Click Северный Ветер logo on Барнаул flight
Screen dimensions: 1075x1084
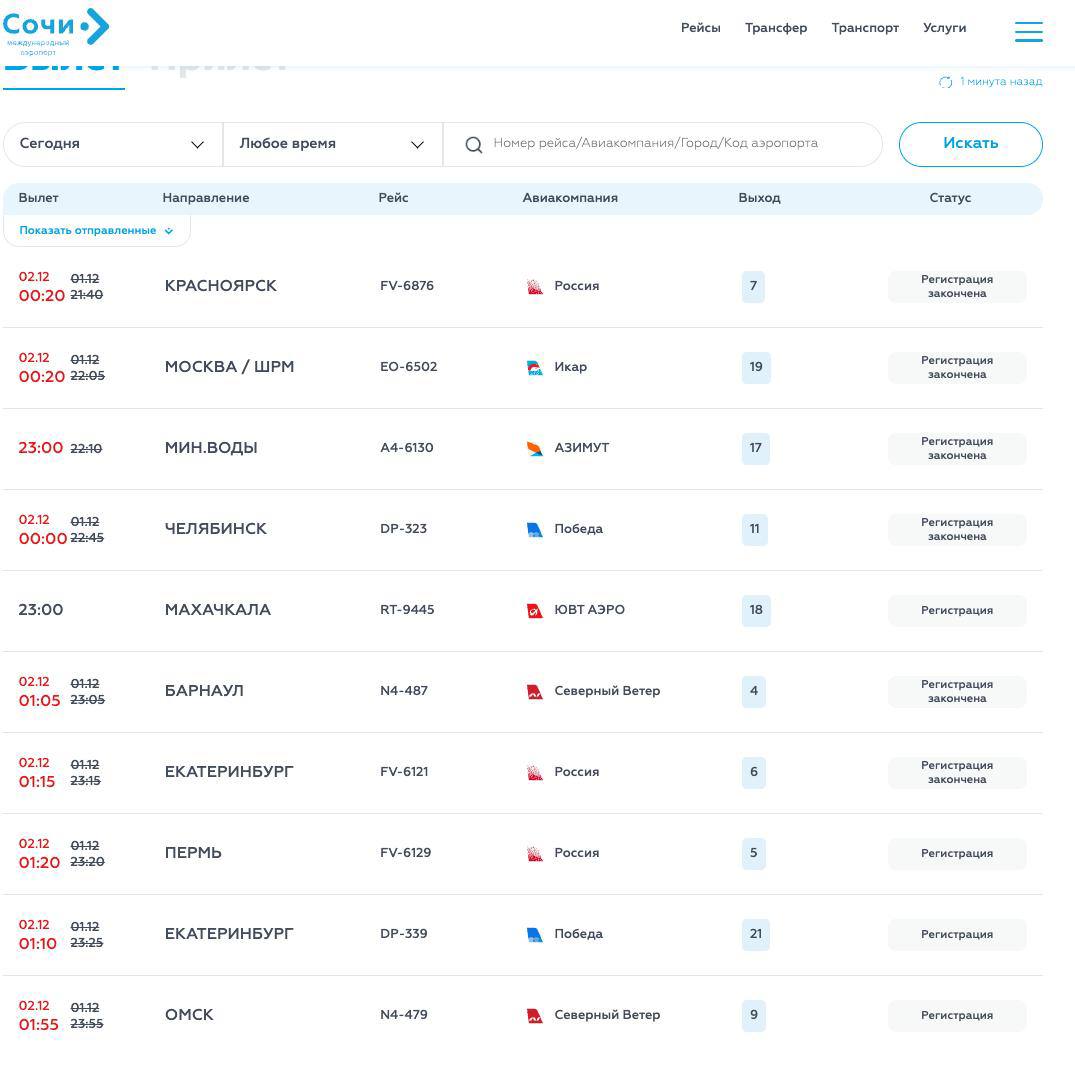535,692
